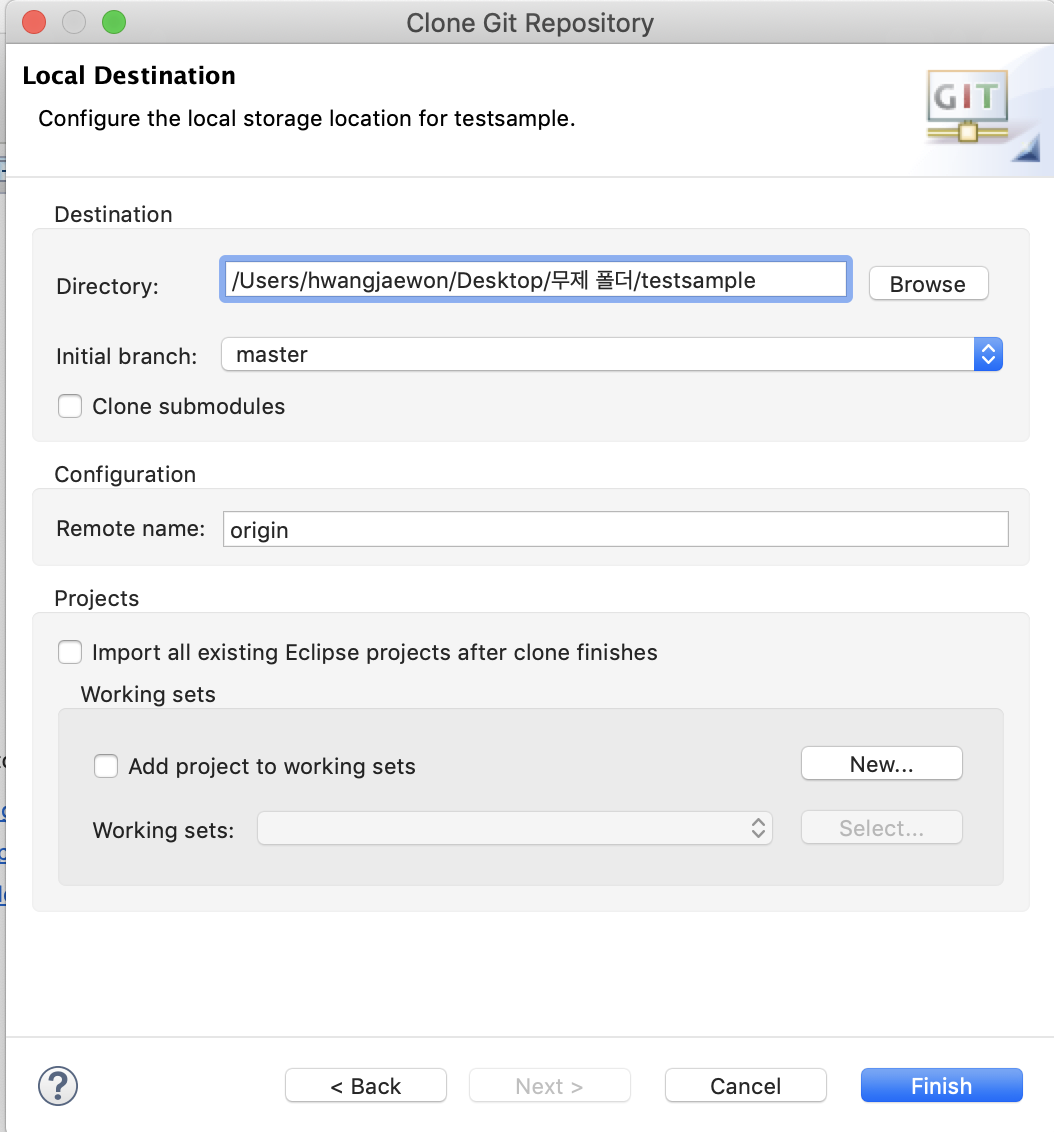Focus the Directory path field

536,279
